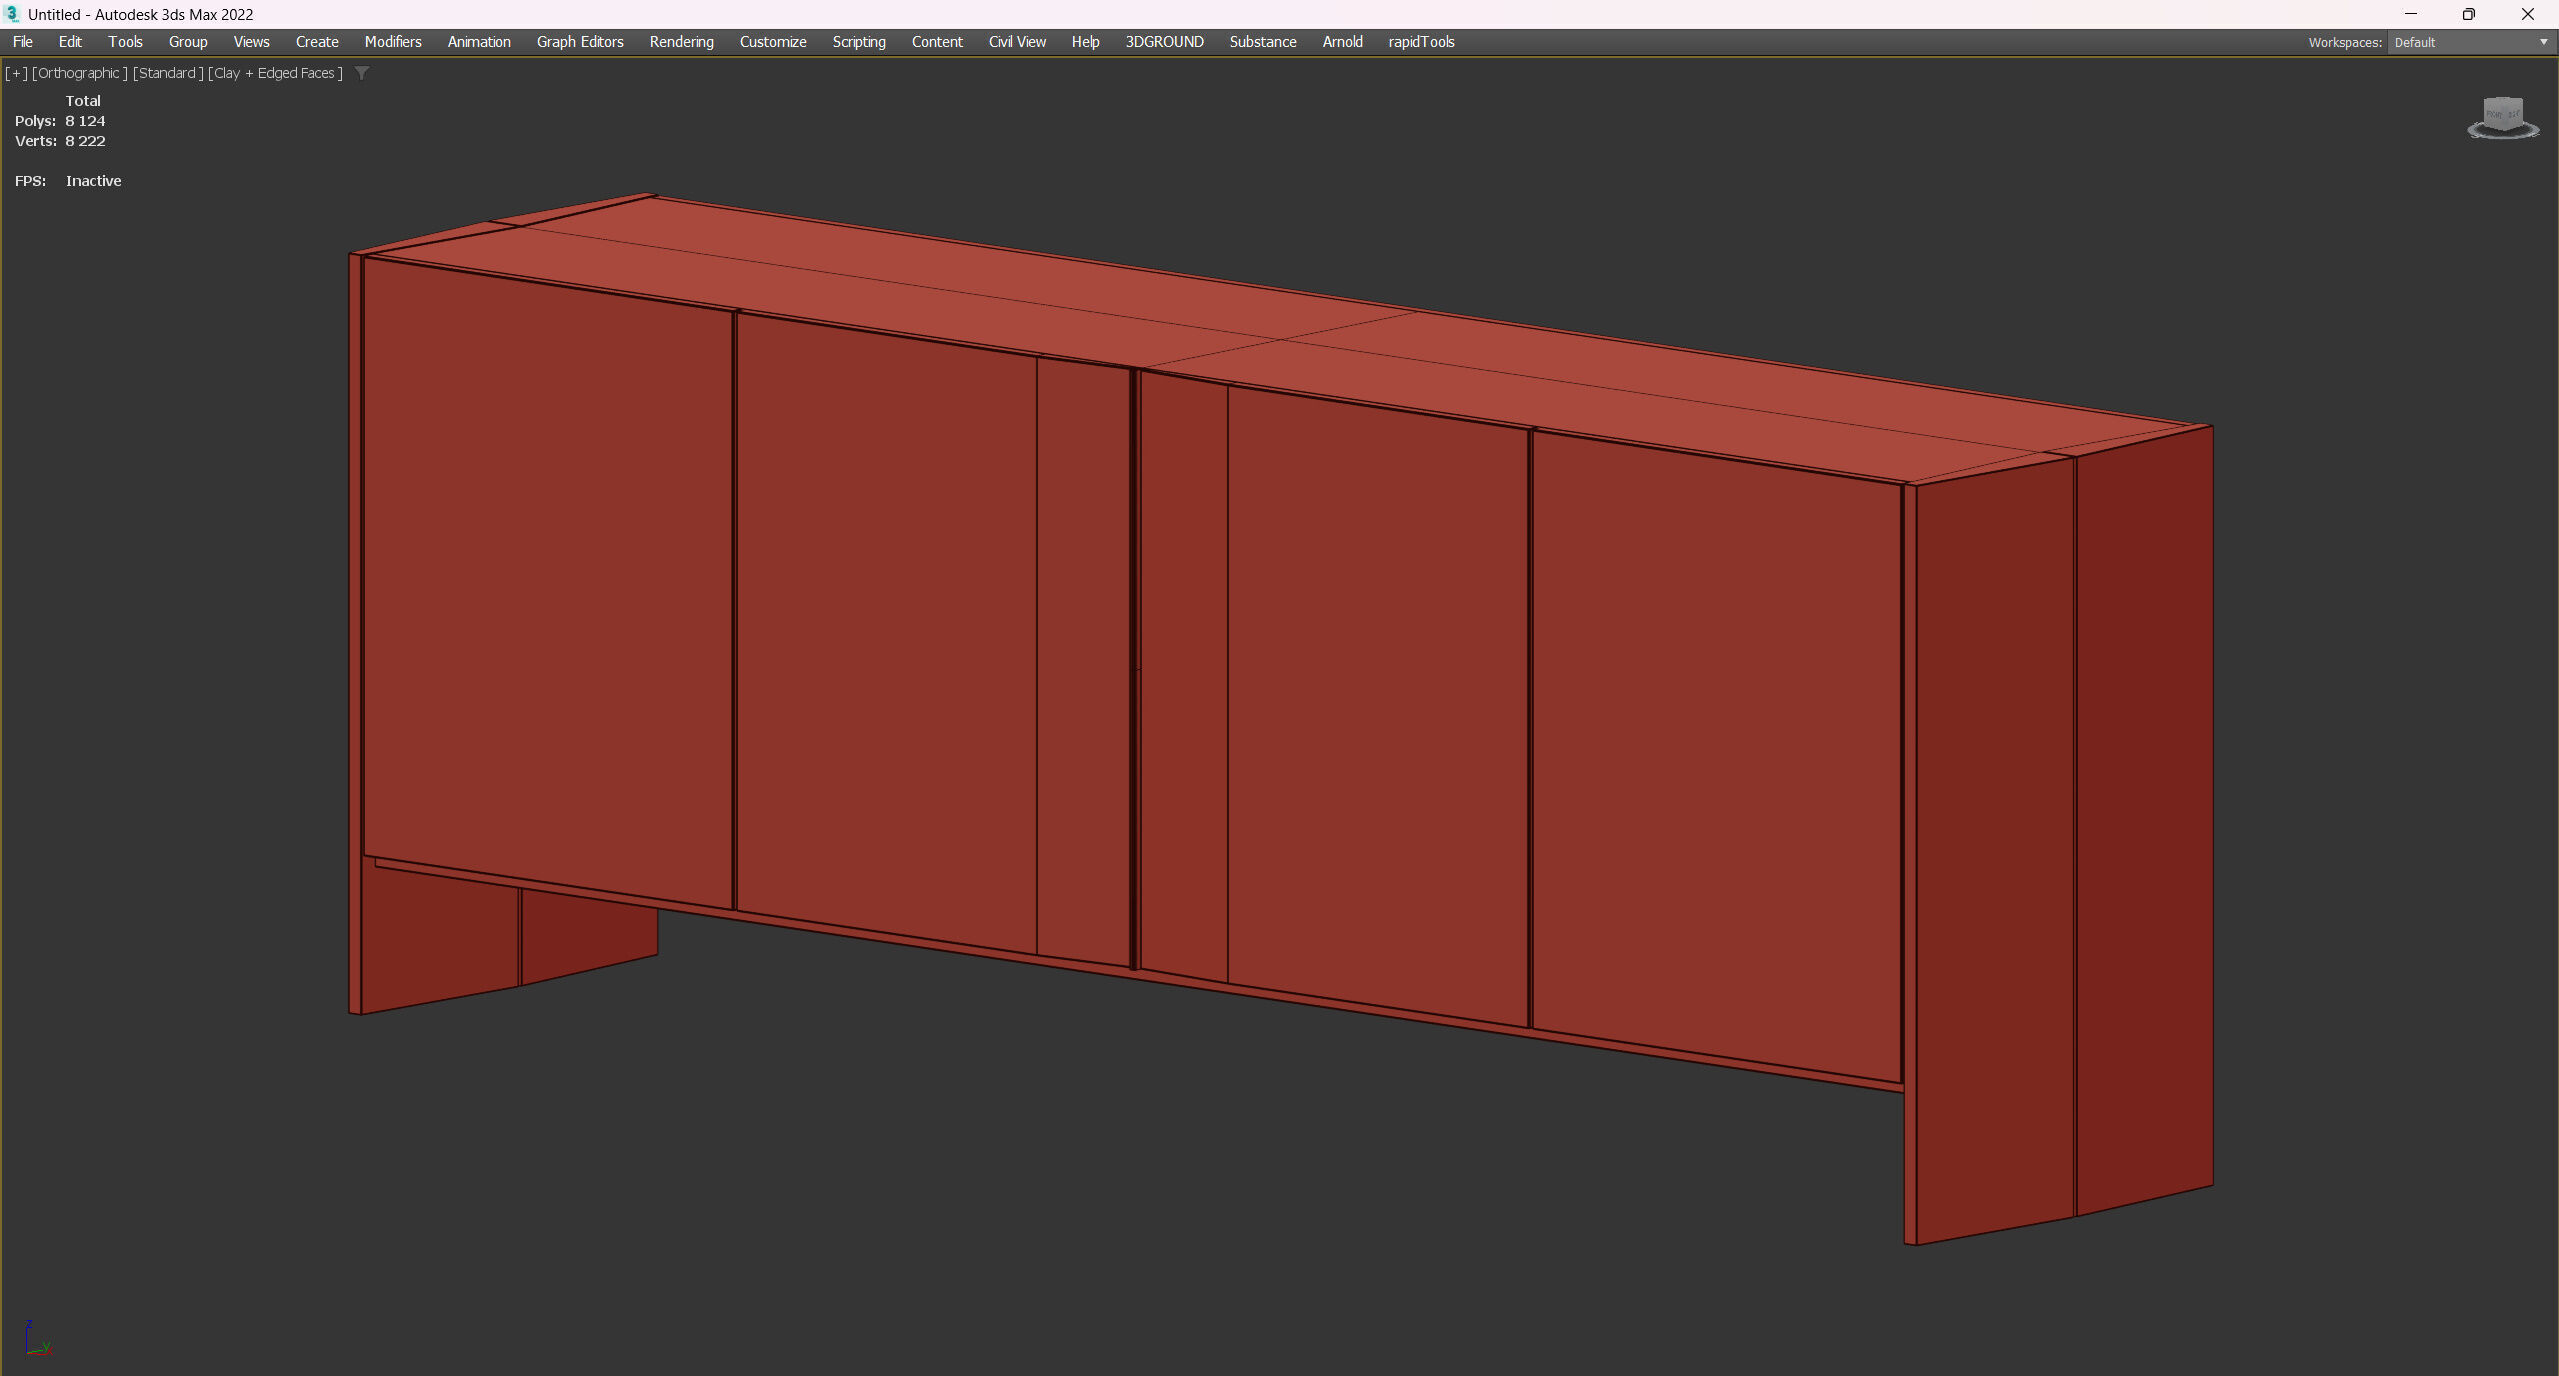Image resolution: width=2559 pixels, height=1376 pixels.
Task: Click the XYZ axis tripod in viewport corner
Action: pos(37,1339)
